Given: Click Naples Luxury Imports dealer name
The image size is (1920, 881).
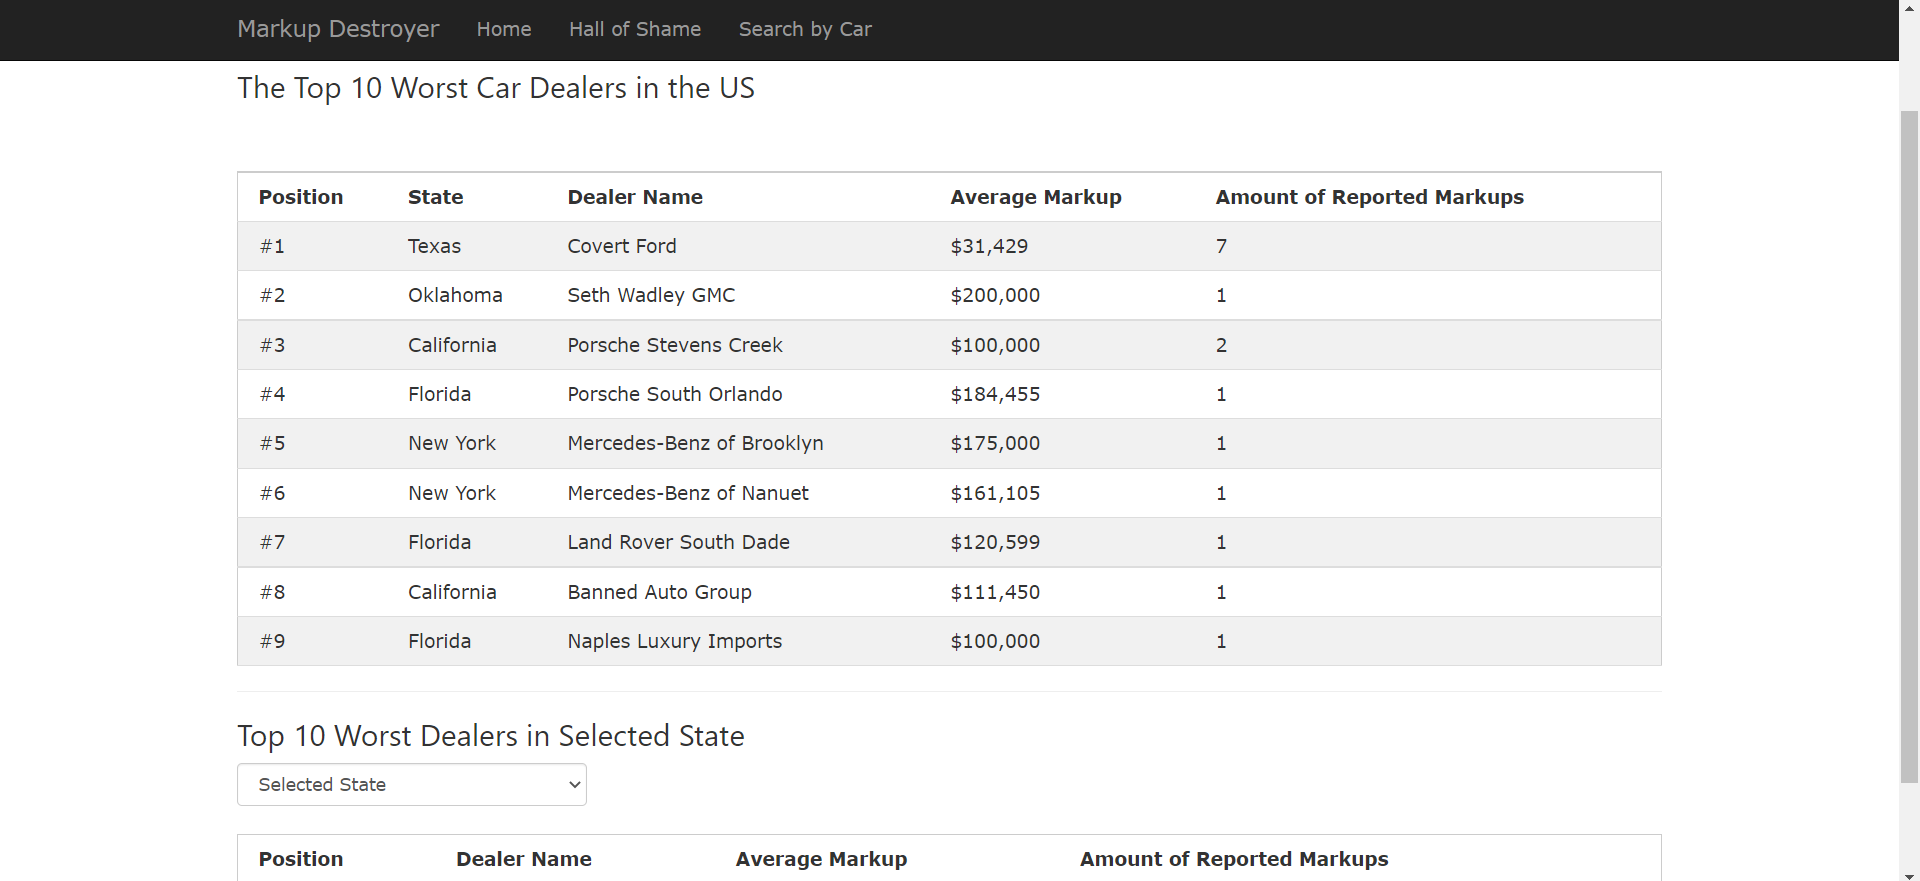Looking at the screenshot, I should tap(675, 641).
